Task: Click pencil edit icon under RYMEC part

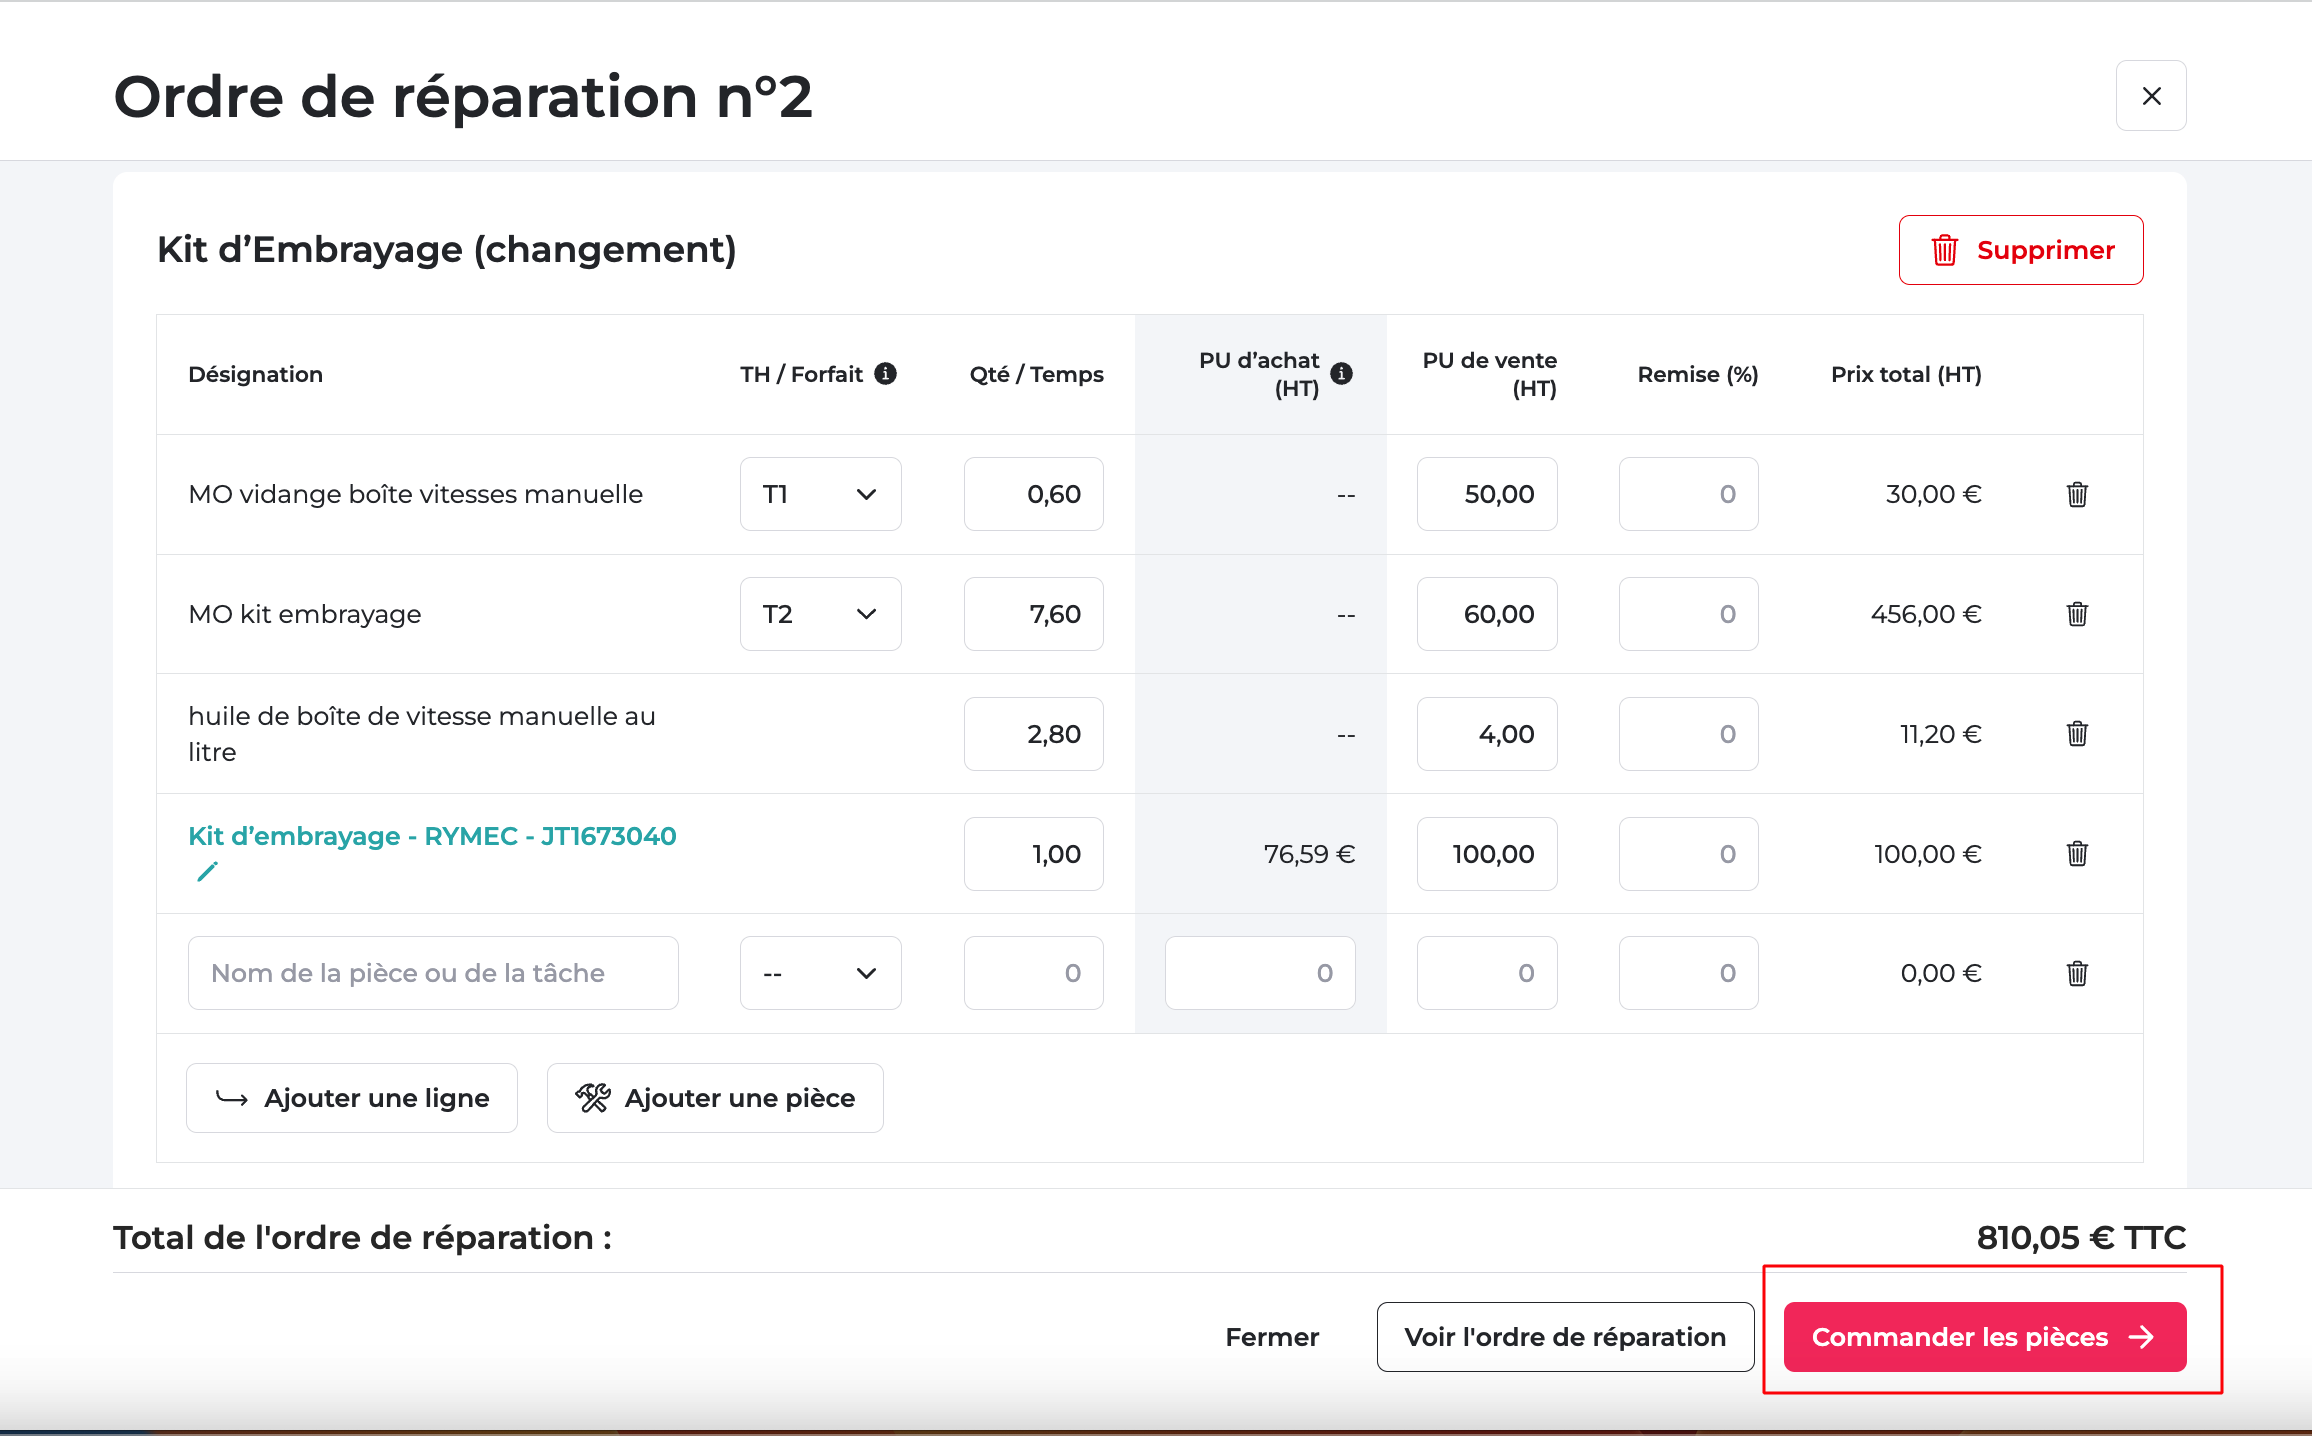Action: click(x=207, y=872)
